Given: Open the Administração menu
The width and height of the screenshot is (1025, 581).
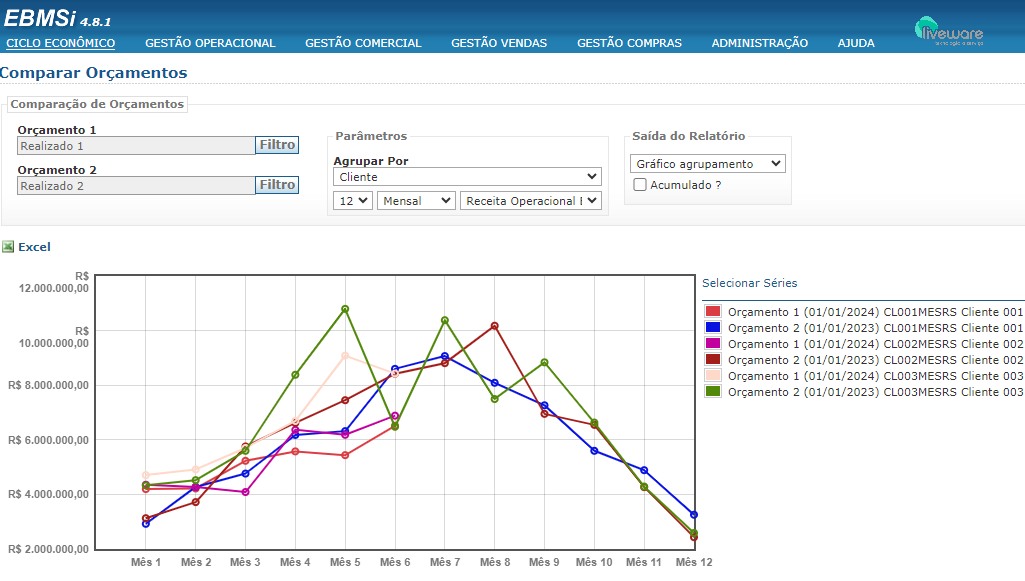Looking at the screenshot, I should (x=760, y=43).
